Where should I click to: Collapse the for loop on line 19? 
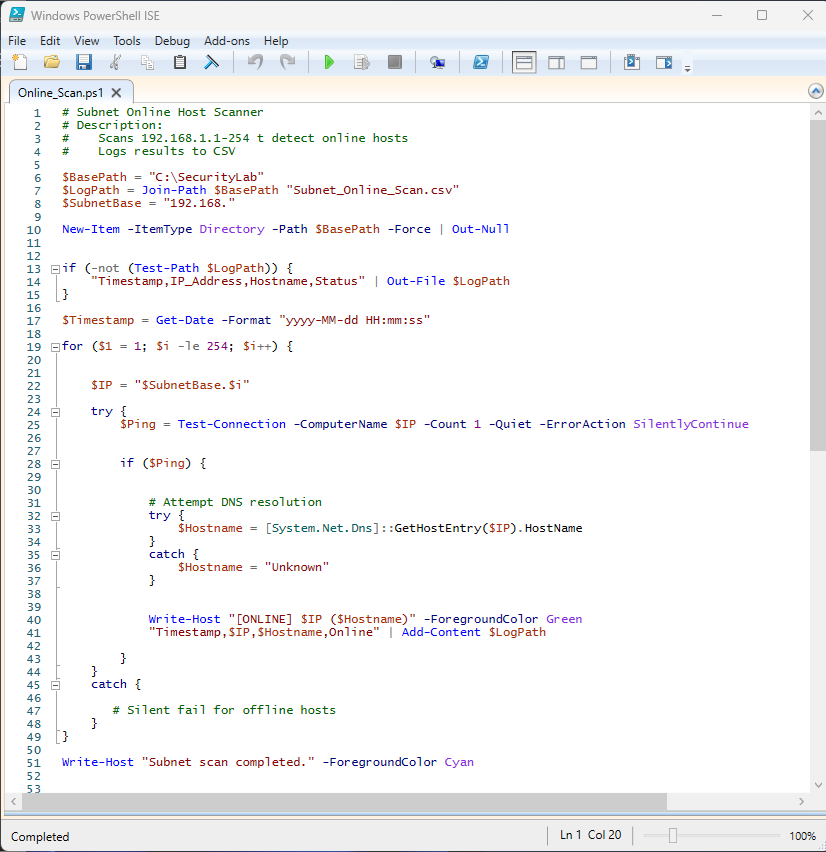pyautogui.click(x=54, y=346)
